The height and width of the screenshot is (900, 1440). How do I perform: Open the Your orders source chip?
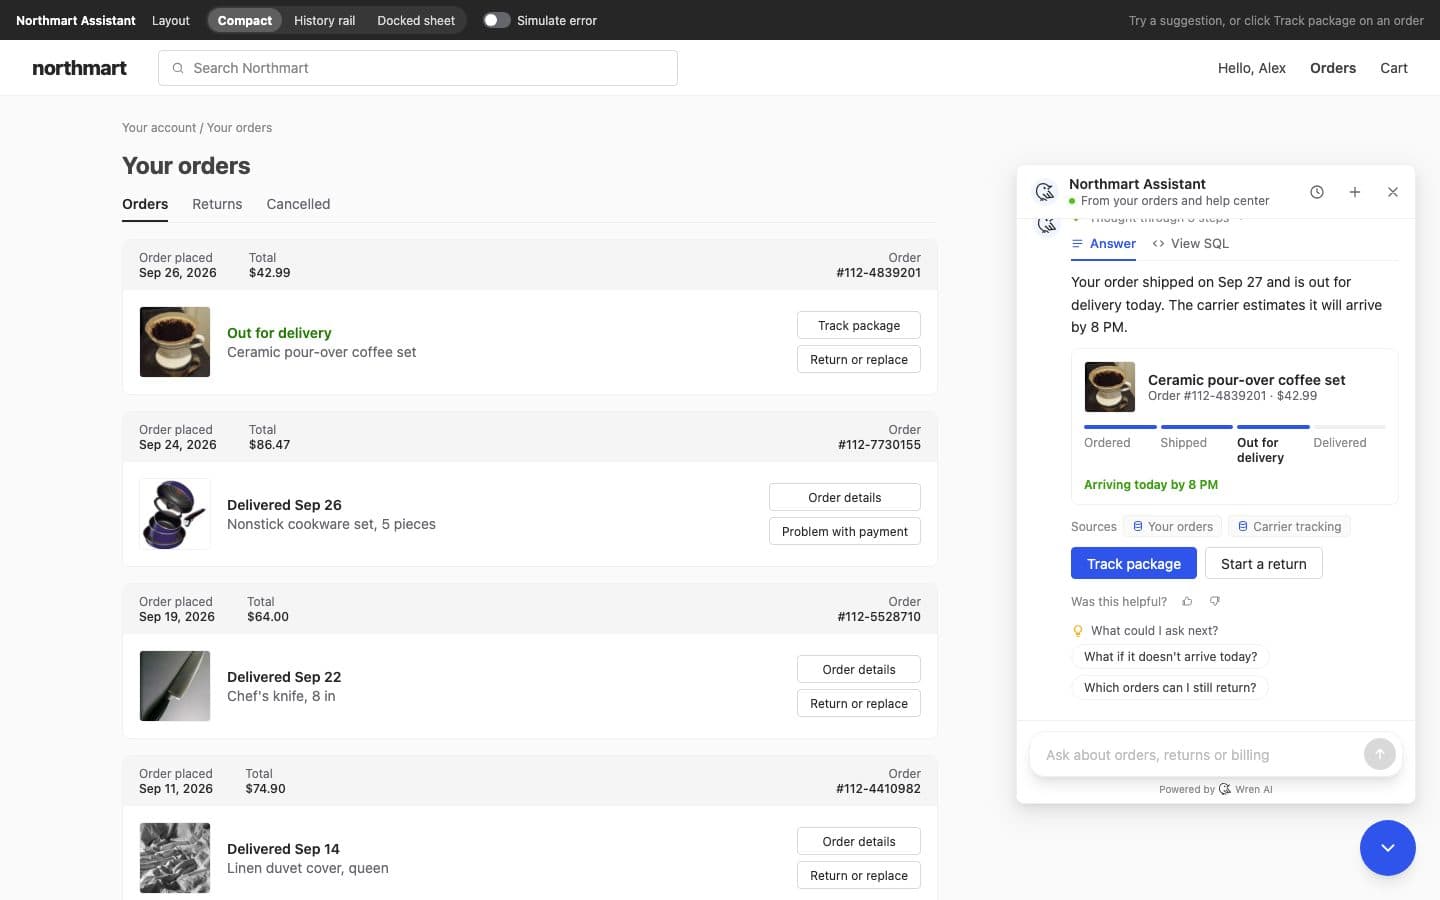tap(1172, 526)
